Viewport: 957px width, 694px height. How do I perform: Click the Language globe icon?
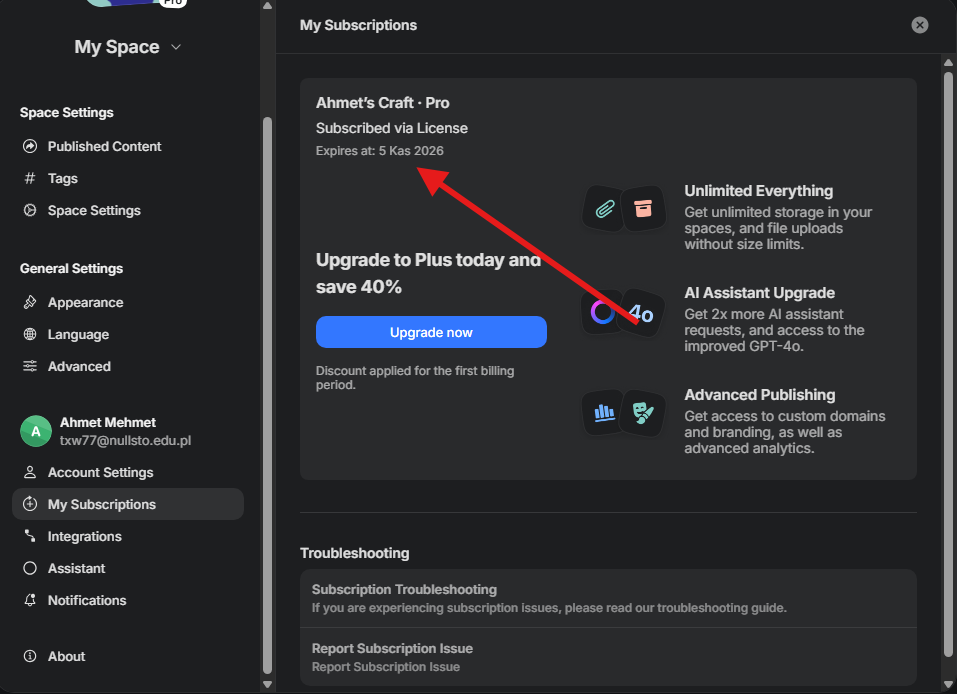30,334
